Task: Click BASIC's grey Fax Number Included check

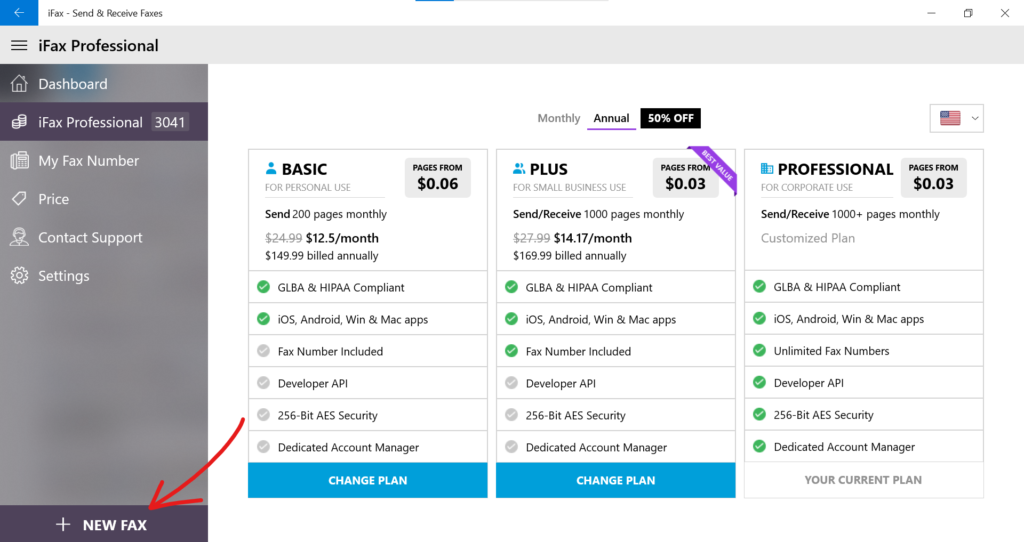Action: pyautogui.click(x=263, y=351)
